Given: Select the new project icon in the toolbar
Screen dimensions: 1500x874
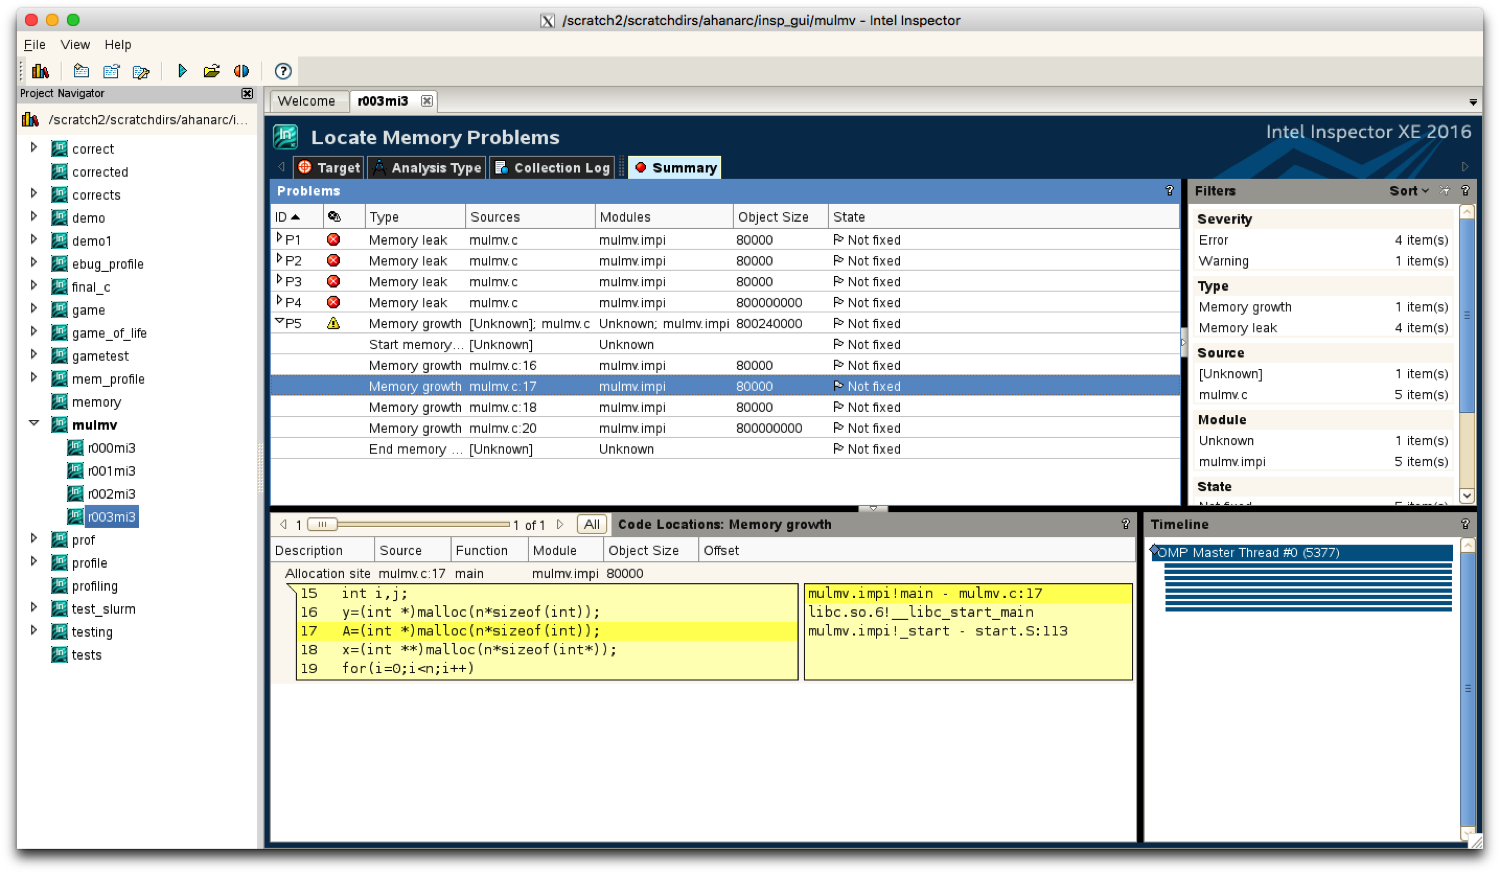Looking at the screenshot, I should pos(81,70).
